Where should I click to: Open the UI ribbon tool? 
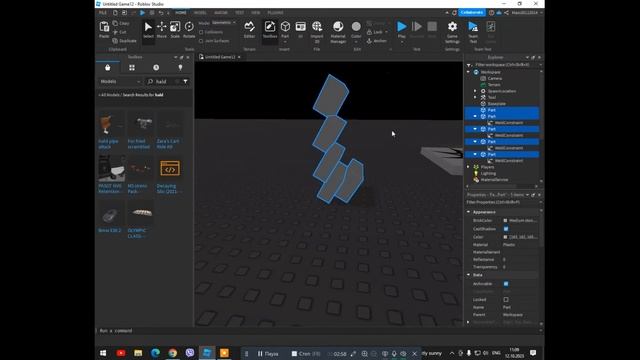300,30
